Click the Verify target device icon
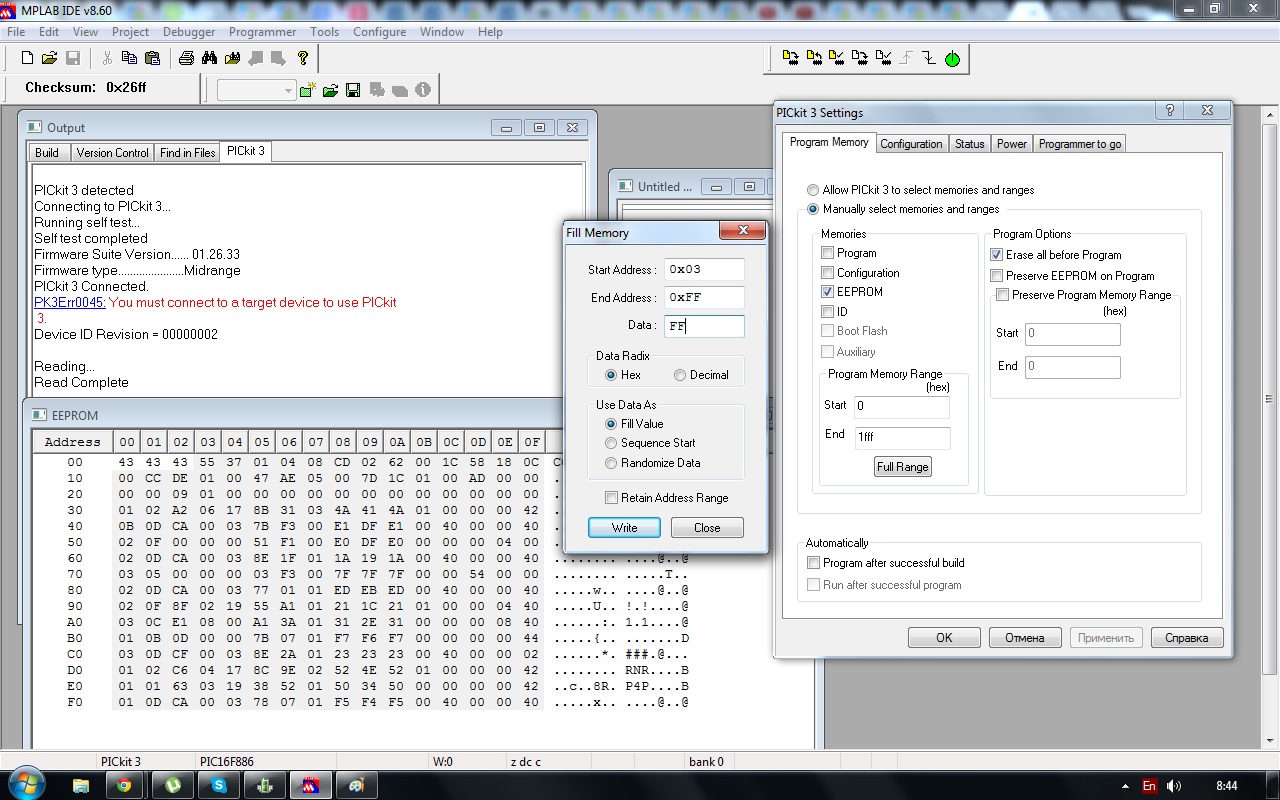 coord(836,58)
